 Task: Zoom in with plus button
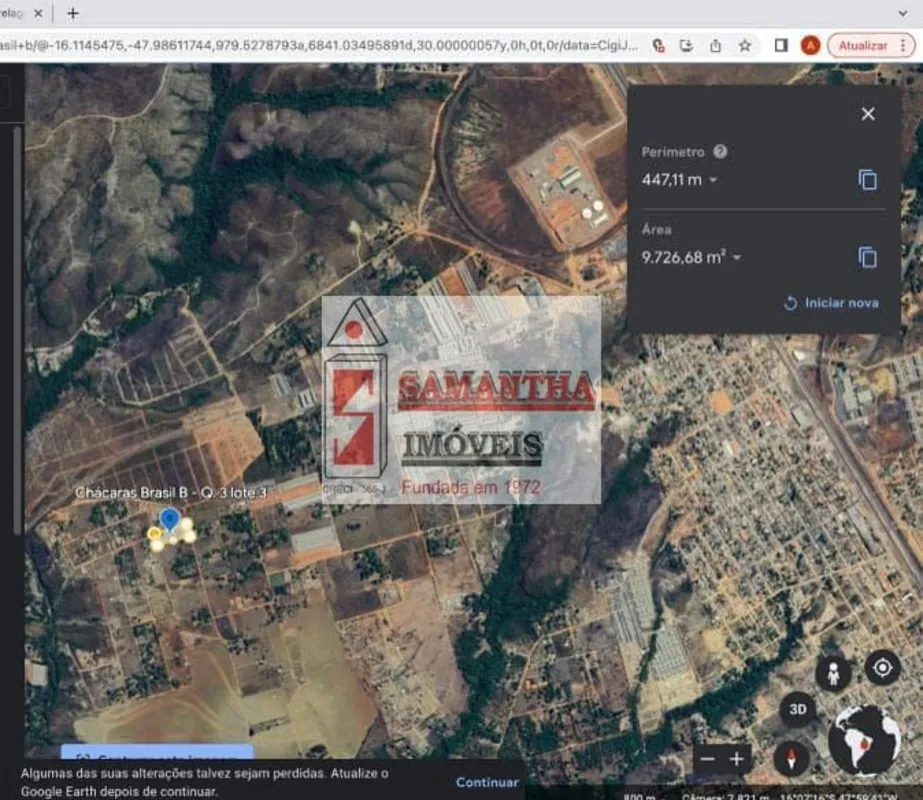[737, 759]
